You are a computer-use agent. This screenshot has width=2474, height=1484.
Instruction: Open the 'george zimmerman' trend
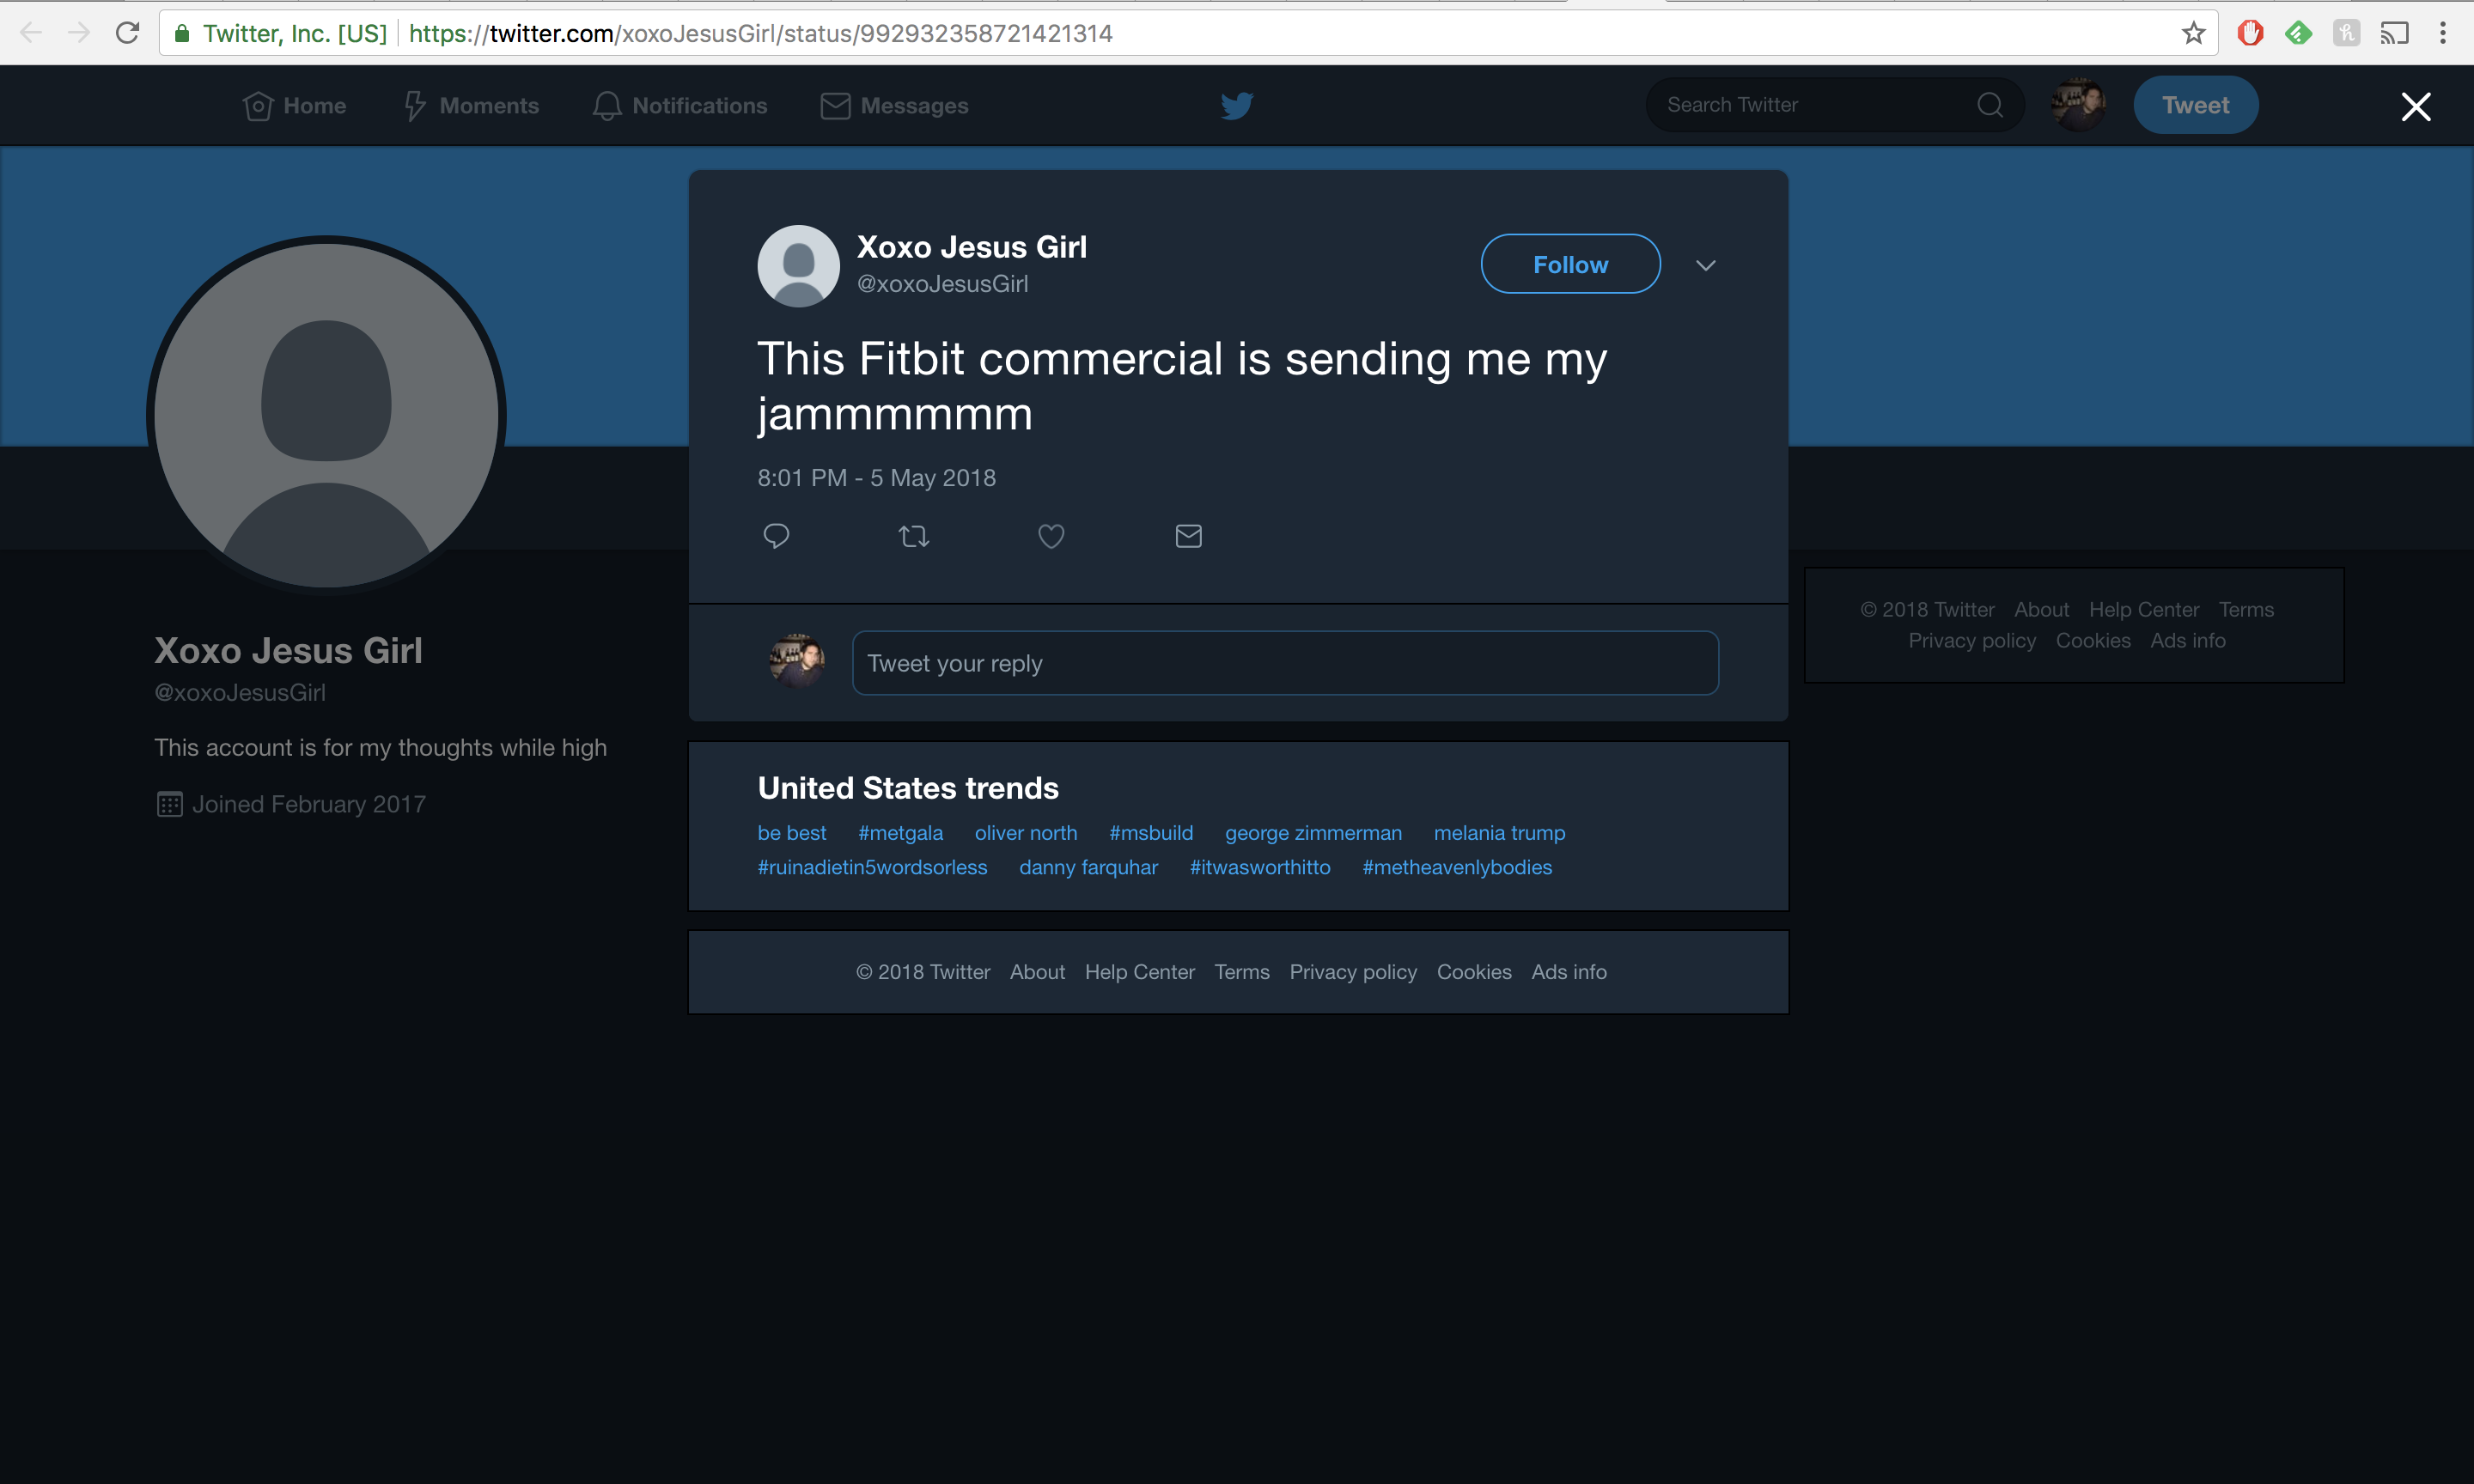pyautogui.click(x=1313, y=833)
